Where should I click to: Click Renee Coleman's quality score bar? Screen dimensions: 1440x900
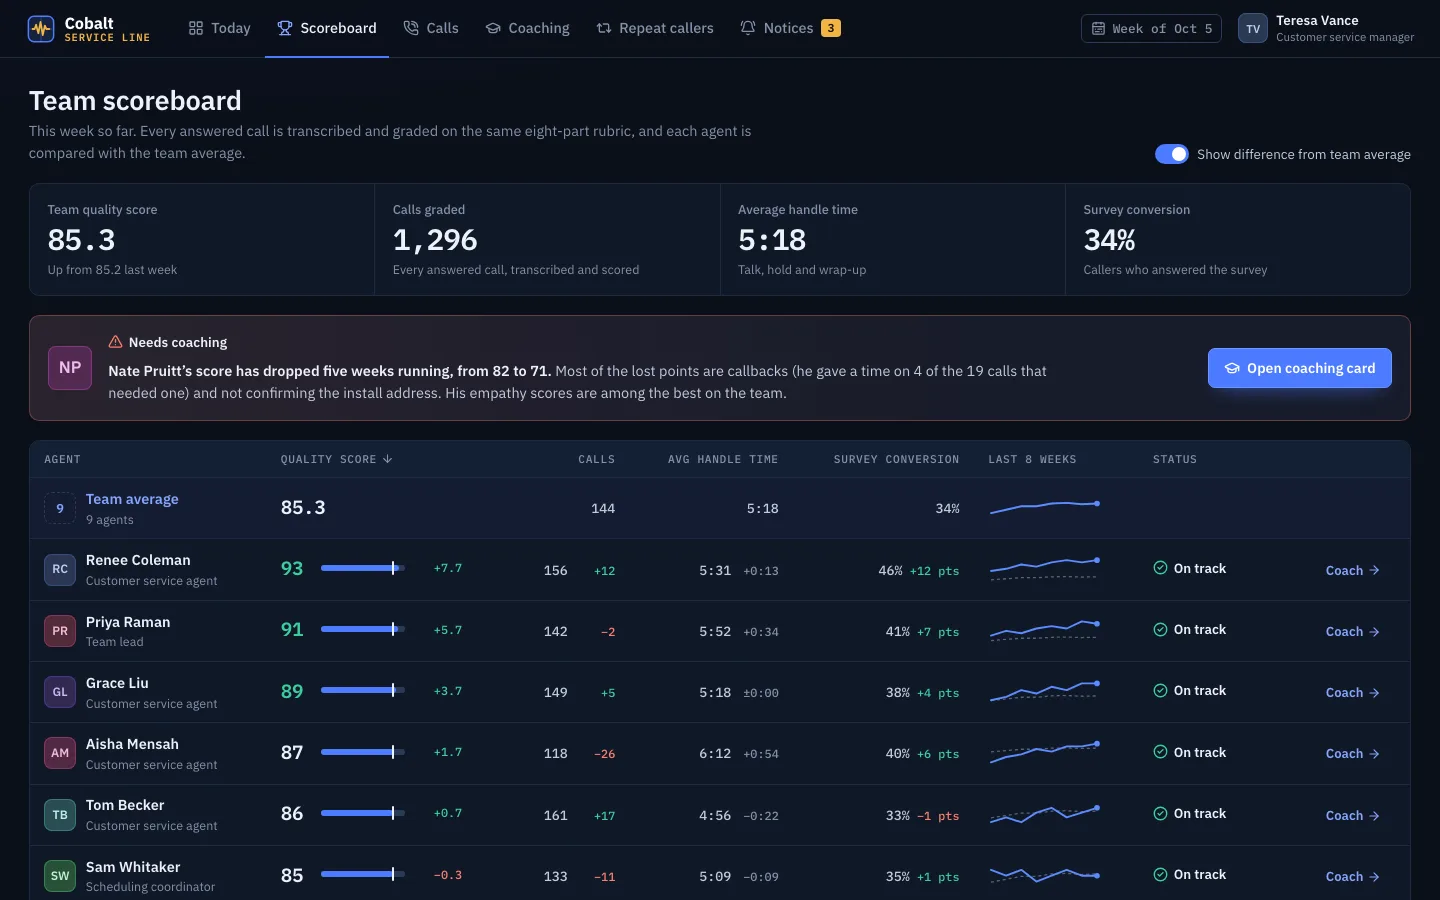[x=362, y=568]
